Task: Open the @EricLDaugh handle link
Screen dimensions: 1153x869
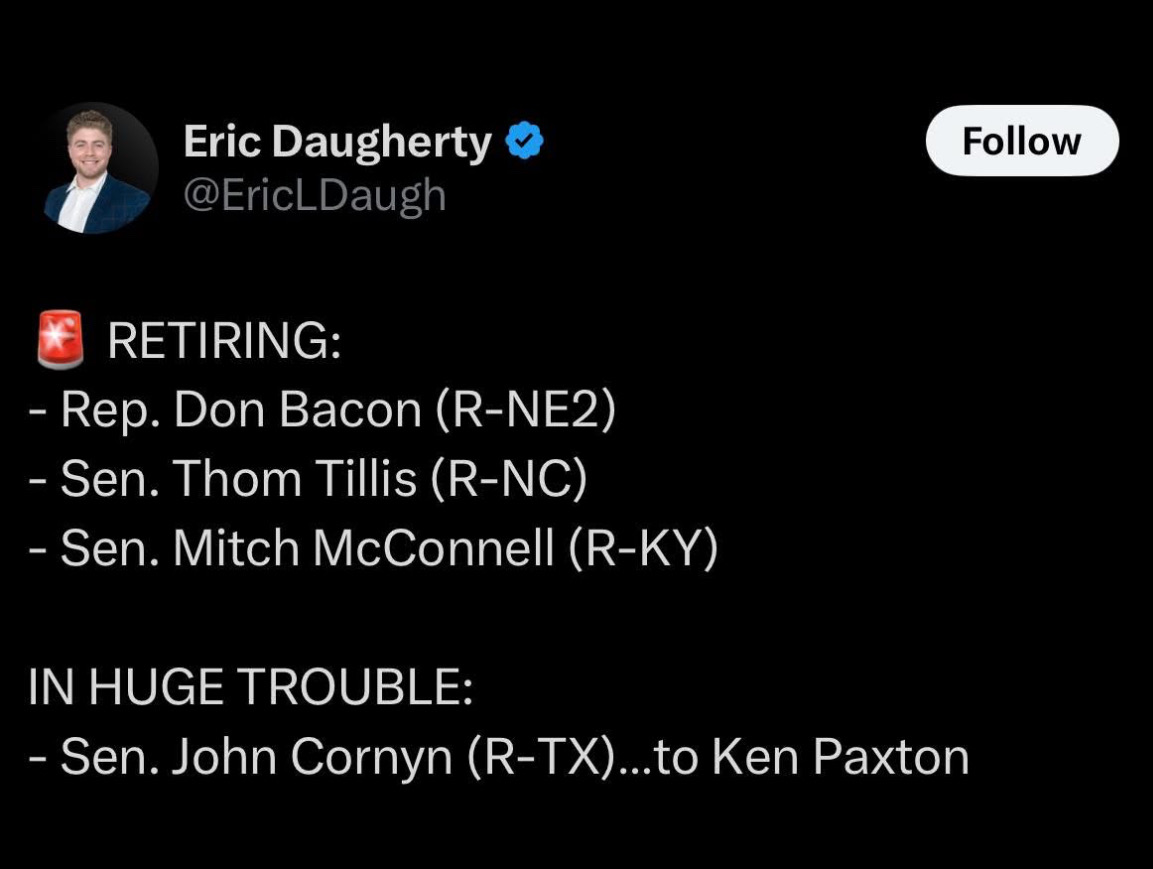Action: pos(315,196)
